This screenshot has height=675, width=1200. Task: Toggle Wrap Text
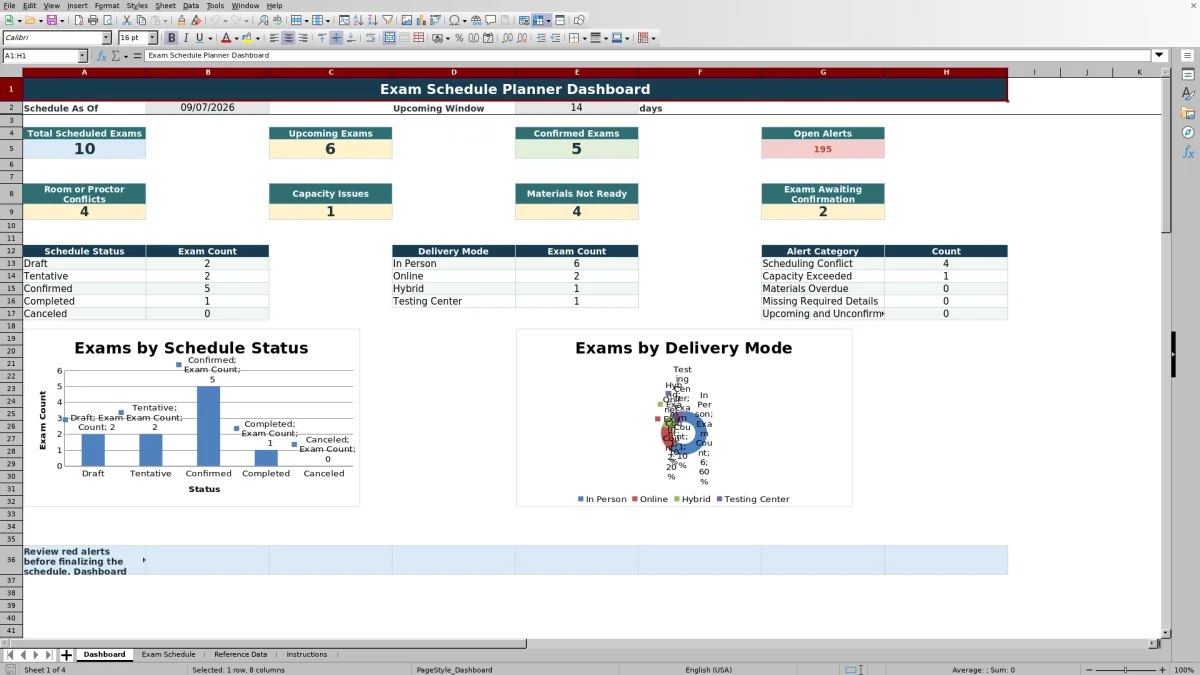point(371,38)
